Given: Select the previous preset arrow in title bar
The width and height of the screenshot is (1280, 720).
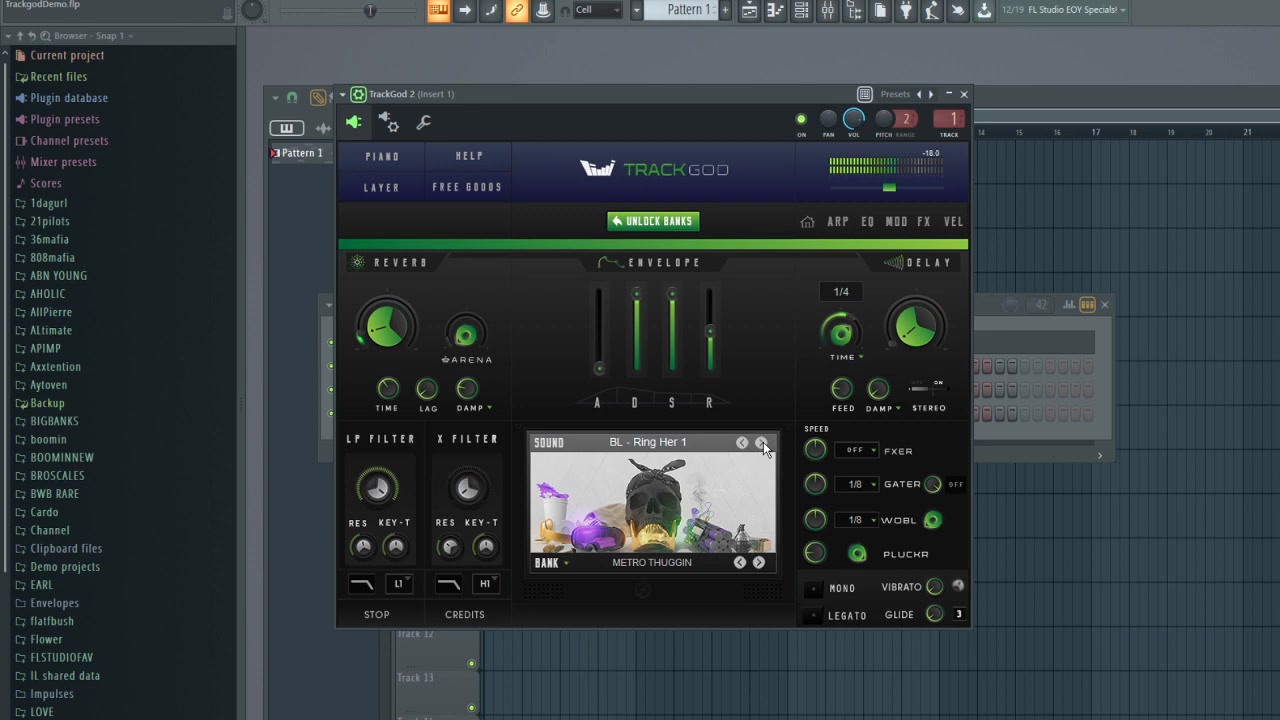Looking at the screenshot, I should click(x=919, y=94).
